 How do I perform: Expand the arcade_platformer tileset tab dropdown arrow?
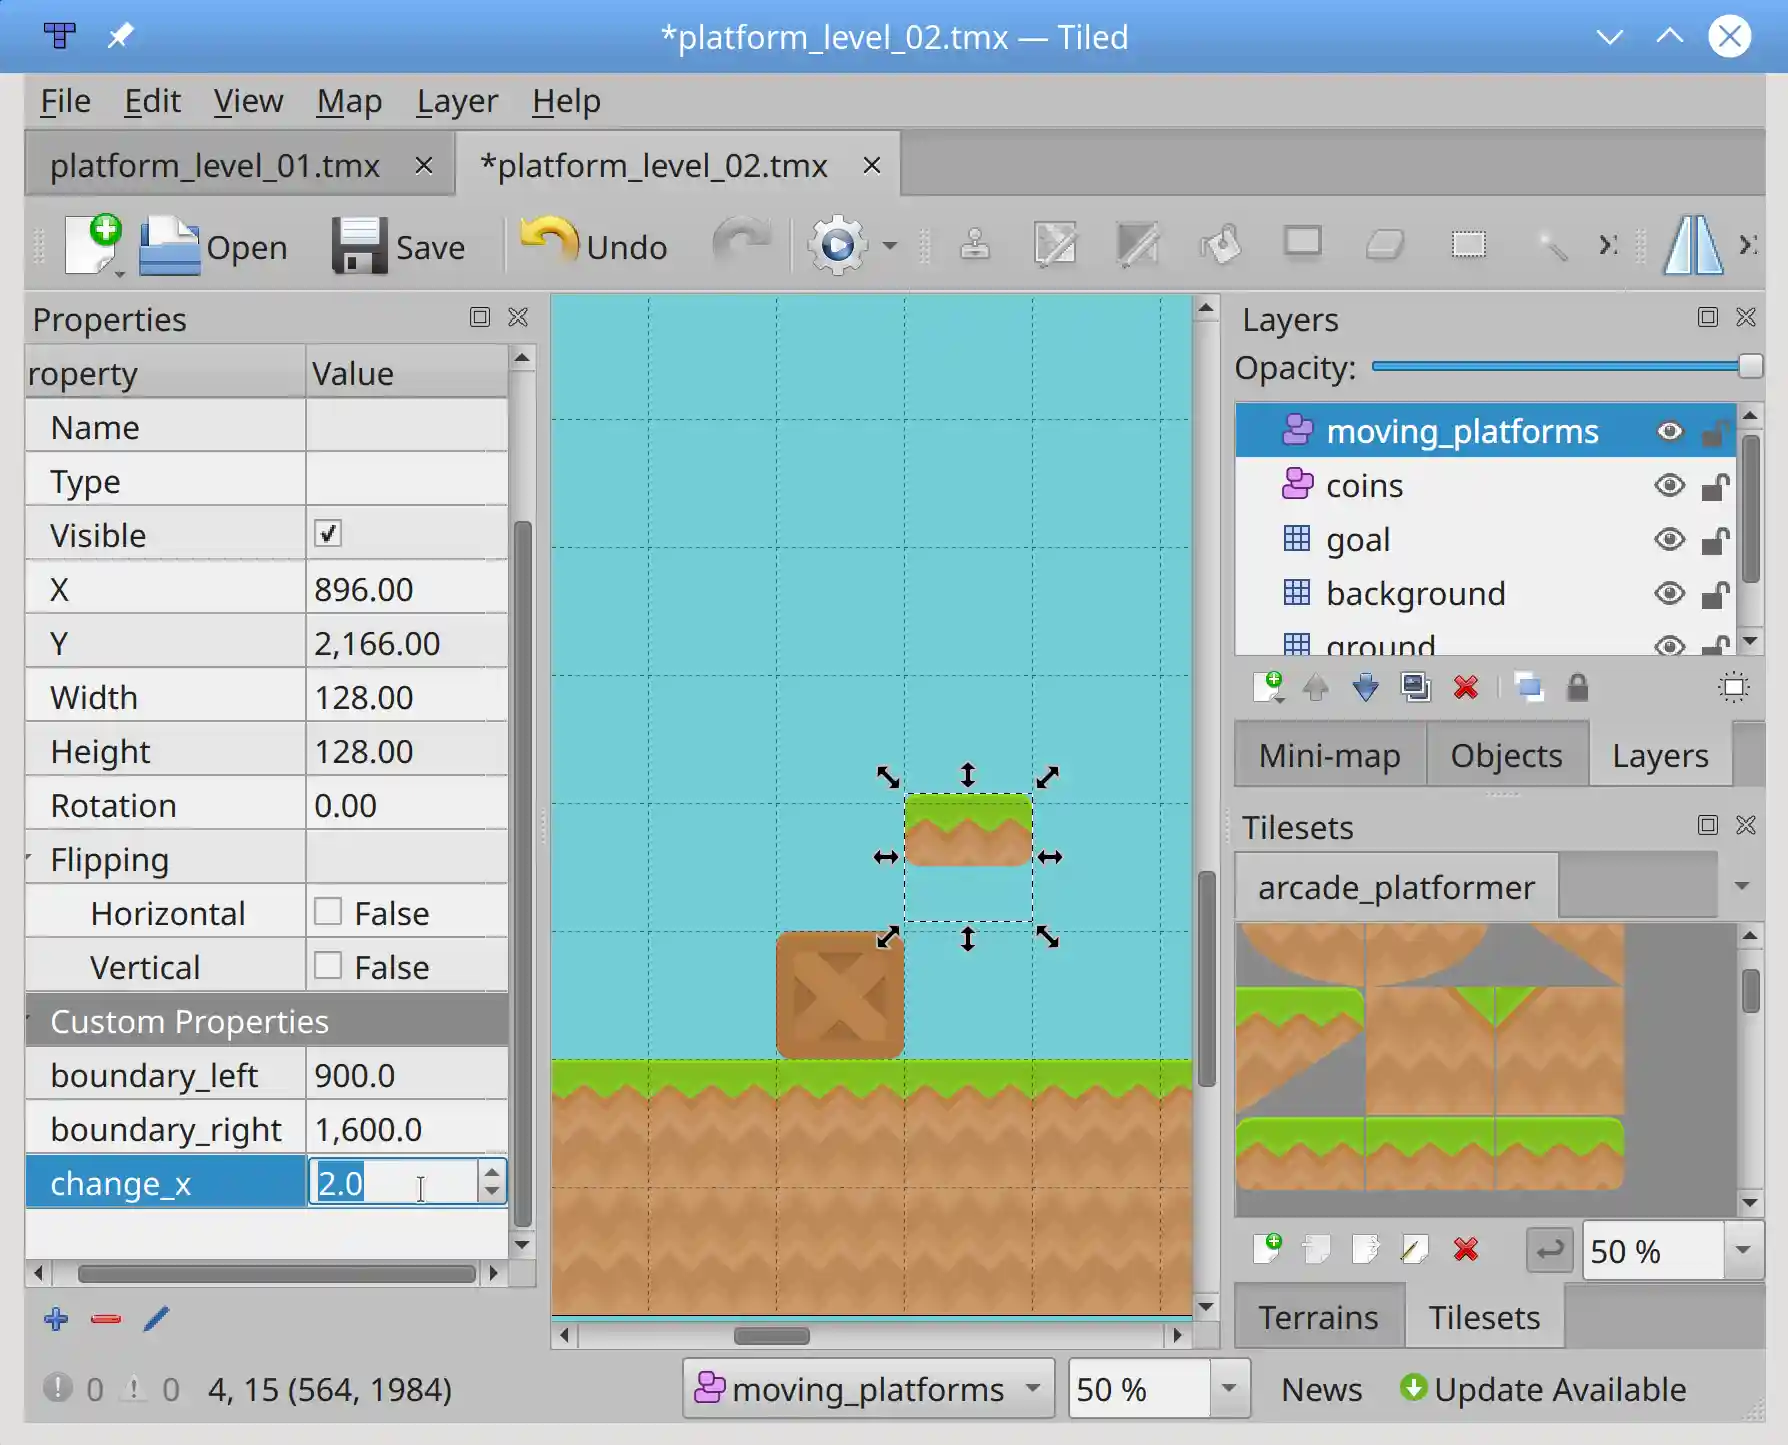tap(1742, 886)
